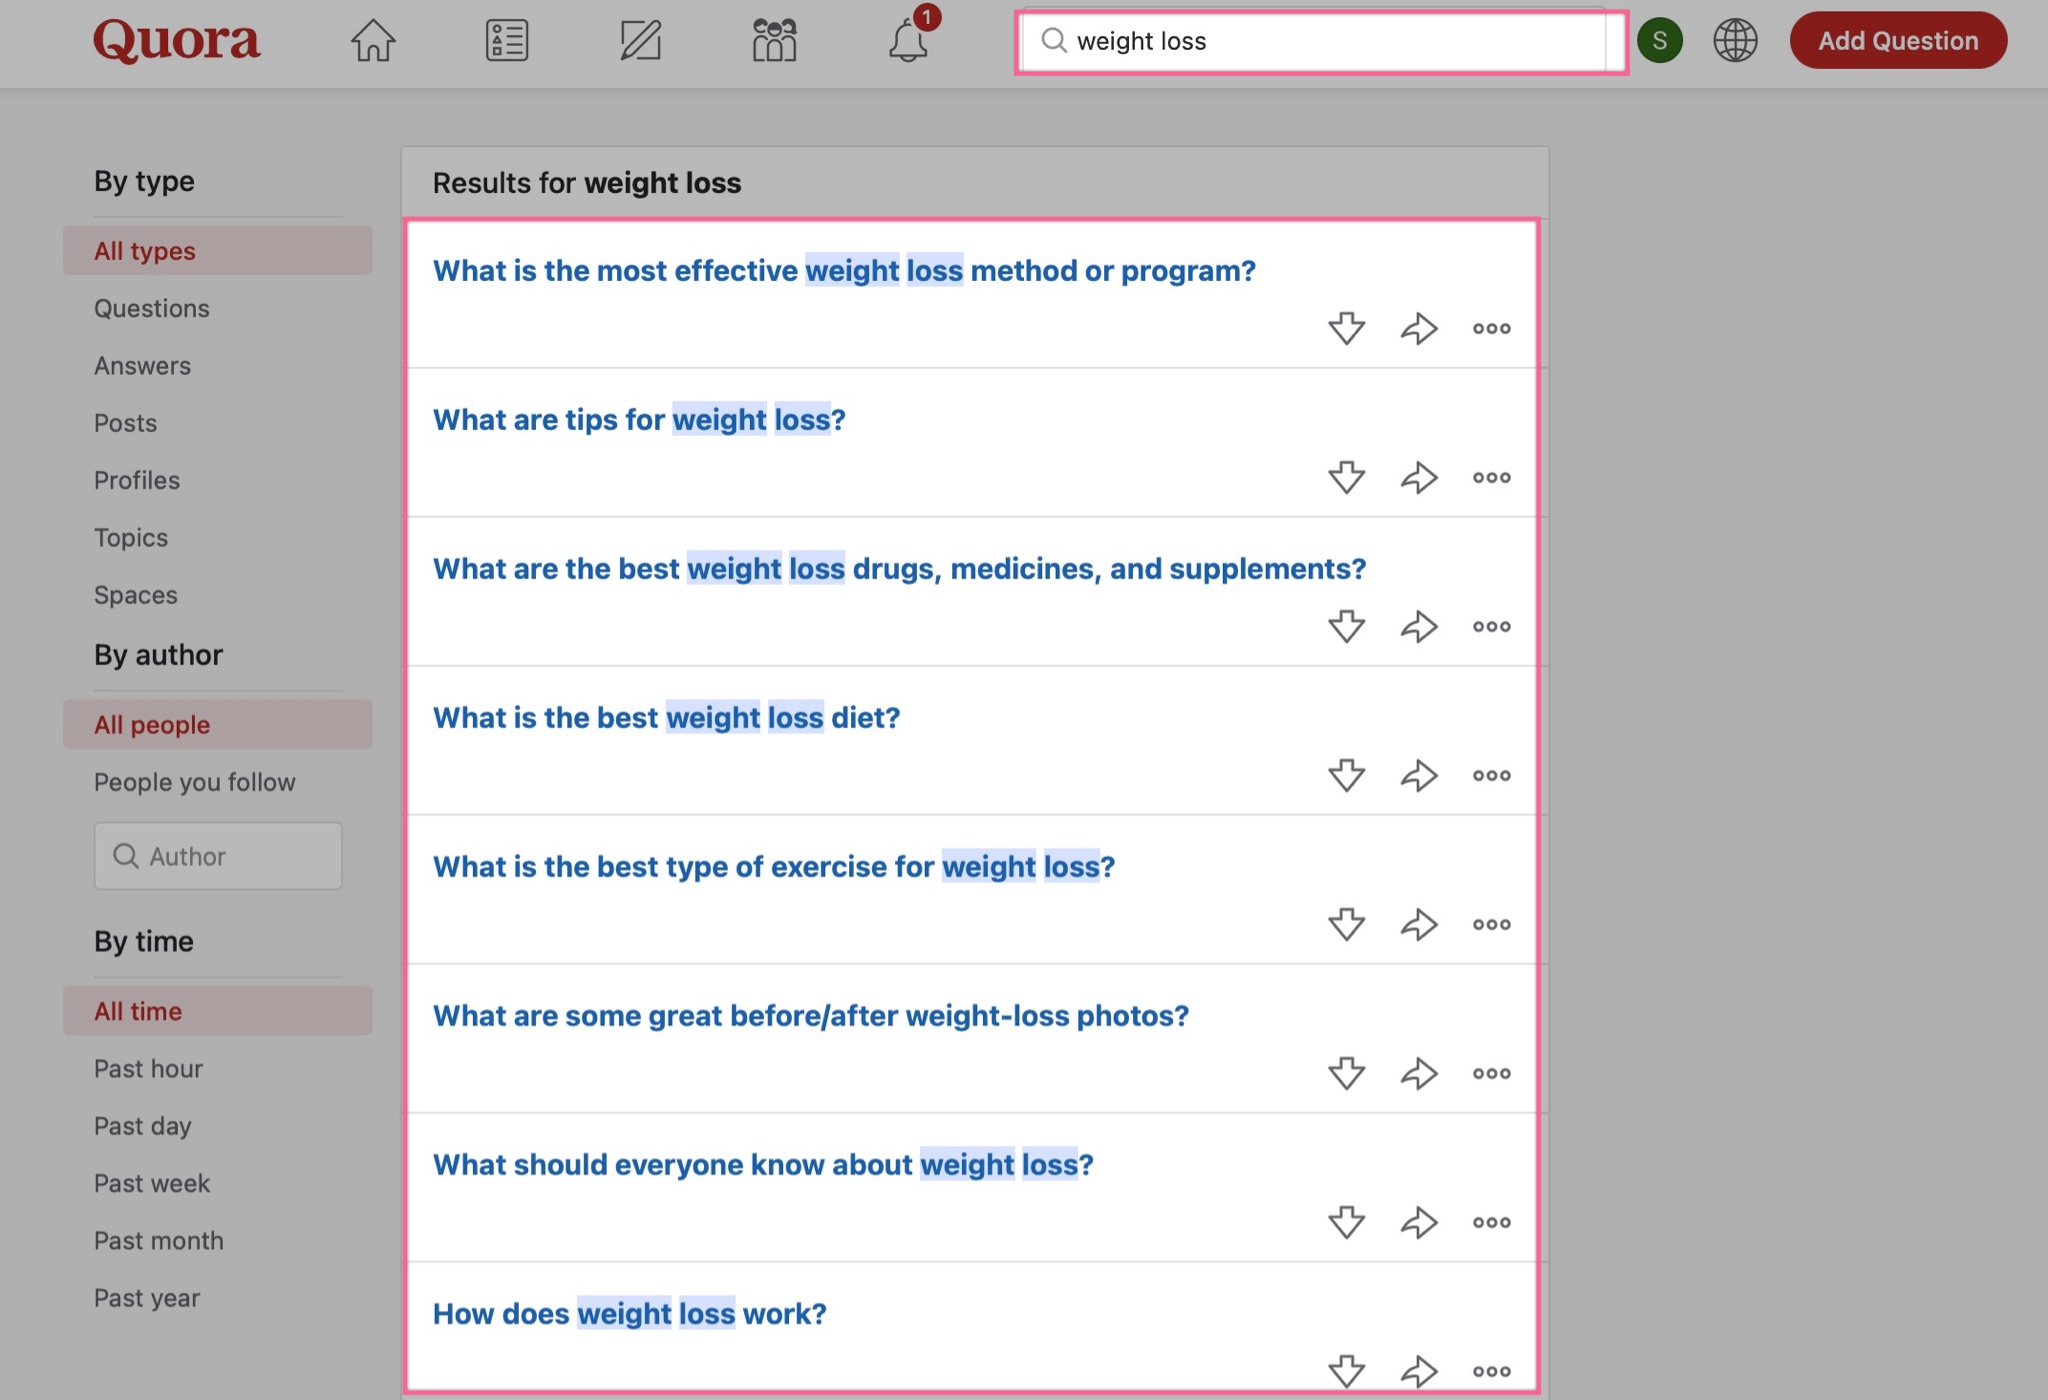
Task: Click the Add Question button
Action: pyautogui.click(x=1898, y=41)
